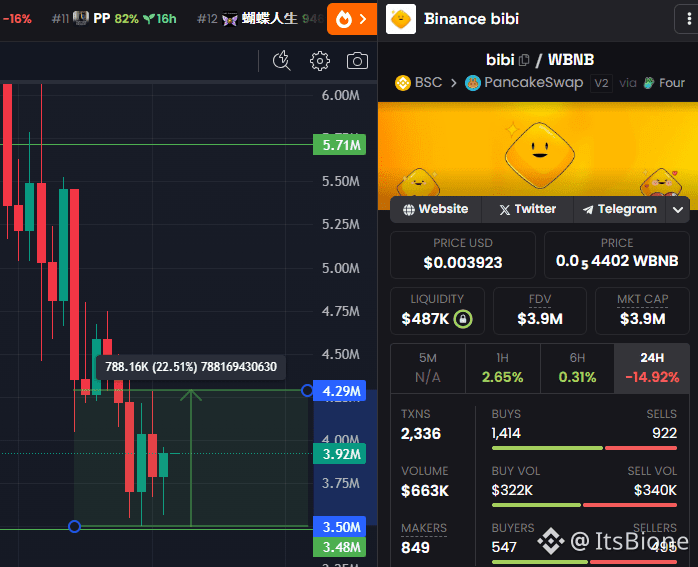
Task: Click the Four platform icon
Action: (x=649, y=83)
